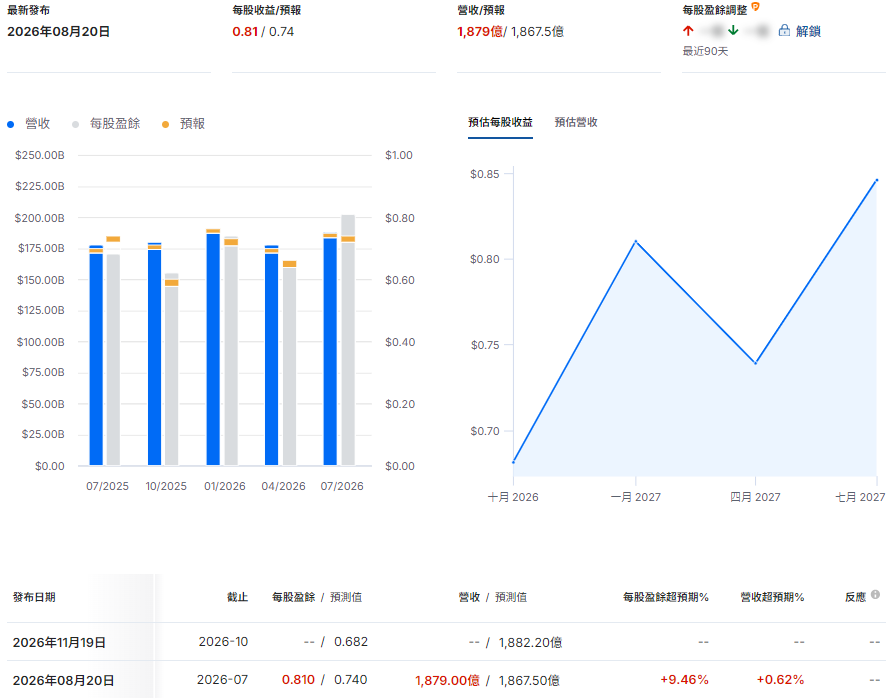Click the 0.682 EPS forecast value
The height and width of the screenshot is (698, 896).
point(351,642)
